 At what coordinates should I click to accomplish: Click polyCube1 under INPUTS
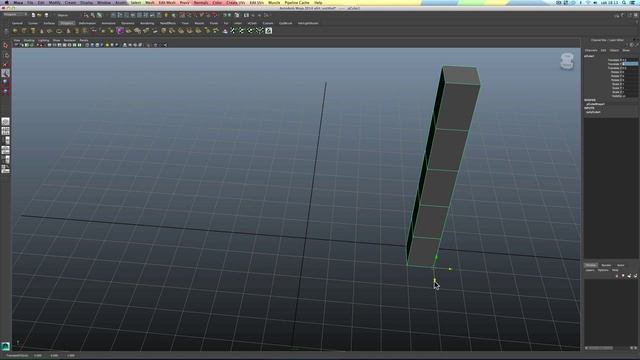point(593,112)
